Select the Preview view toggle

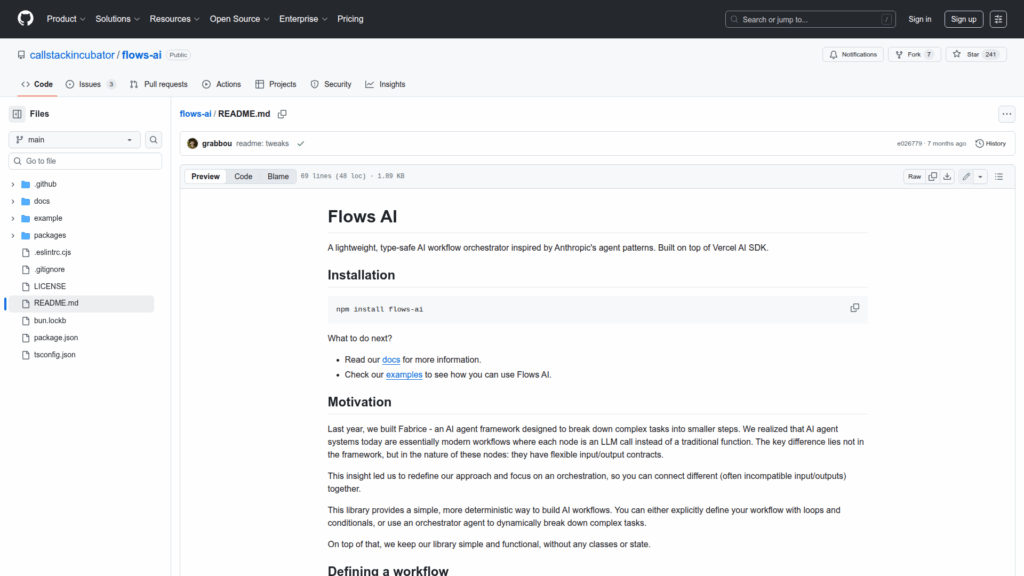point(205,176)
